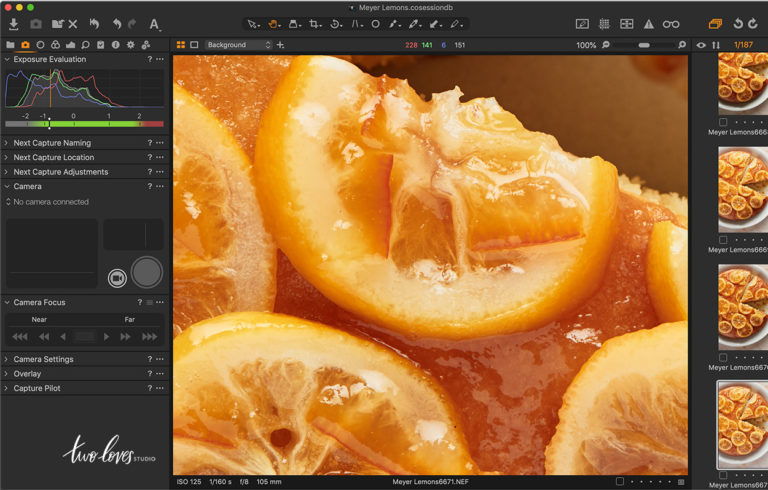Click the Delete X icon
Image resolution: width=768 pixels, height=490 pixels.
[x=73, y=24]
